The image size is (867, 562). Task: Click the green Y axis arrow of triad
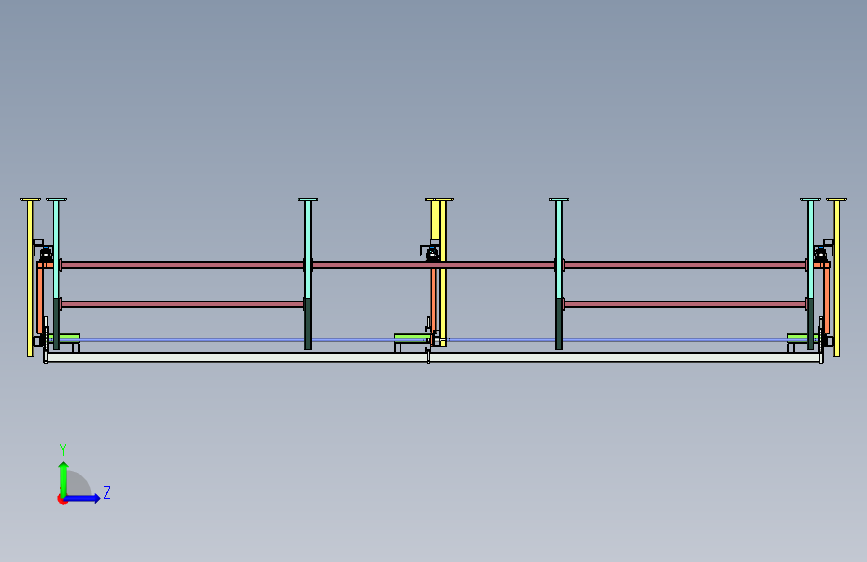[63, 479]
